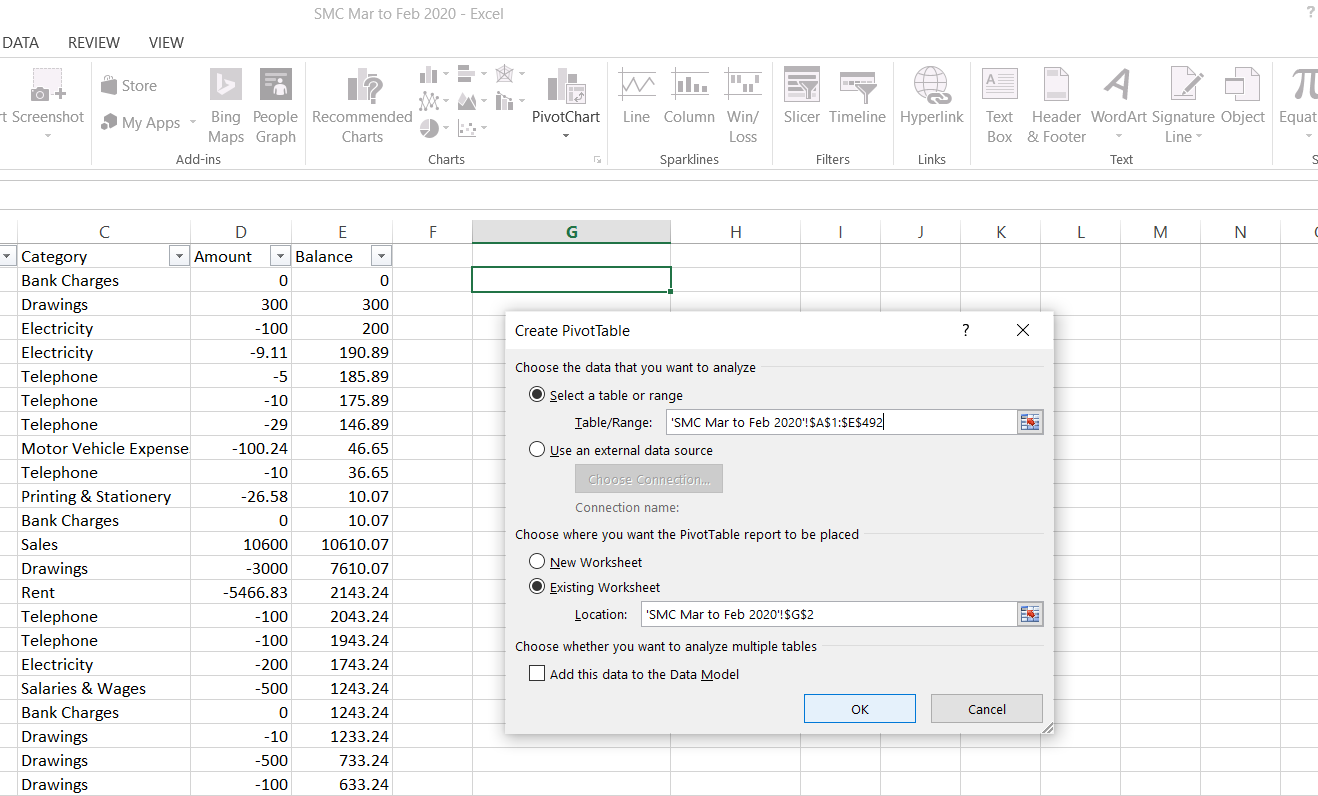Image resolution: width=1318 pixels, height=796 pixels.
Task: Click the PivotChart icon in ribbon
Action: 565,90
